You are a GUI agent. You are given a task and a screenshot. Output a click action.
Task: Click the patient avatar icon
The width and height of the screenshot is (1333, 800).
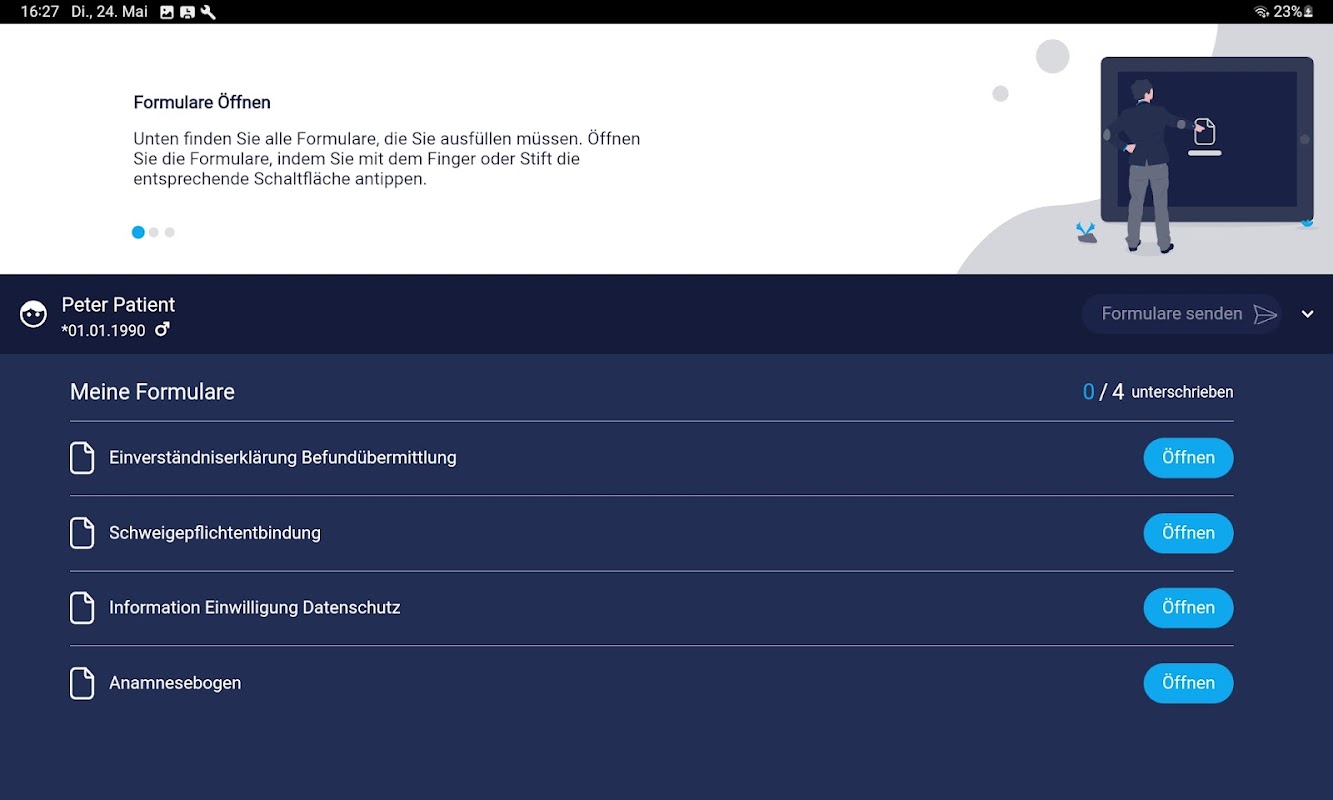(34, 314)
